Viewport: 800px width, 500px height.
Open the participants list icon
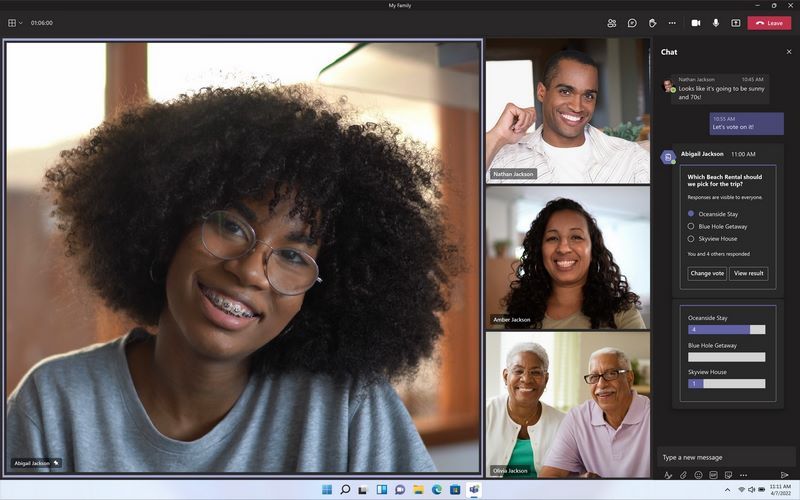coord(611,23)
